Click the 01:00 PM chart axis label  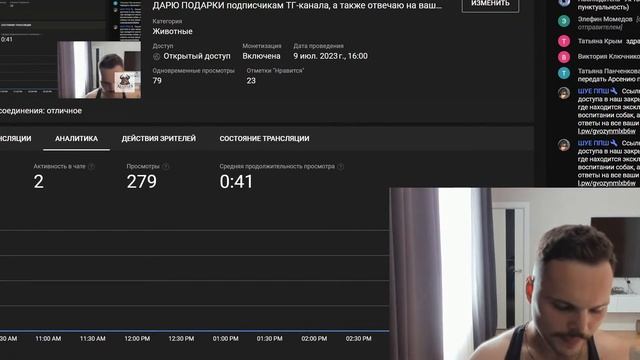click(225, 339)
